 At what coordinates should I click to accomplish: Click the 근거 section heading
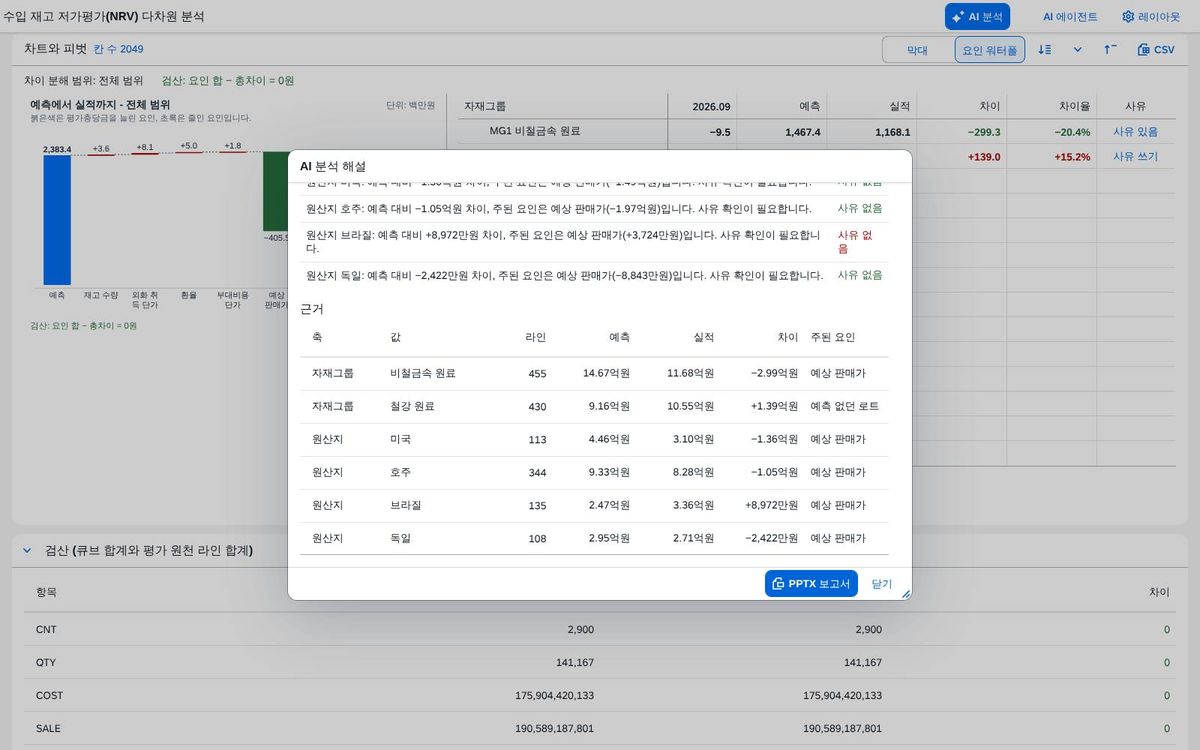(312, 309)
